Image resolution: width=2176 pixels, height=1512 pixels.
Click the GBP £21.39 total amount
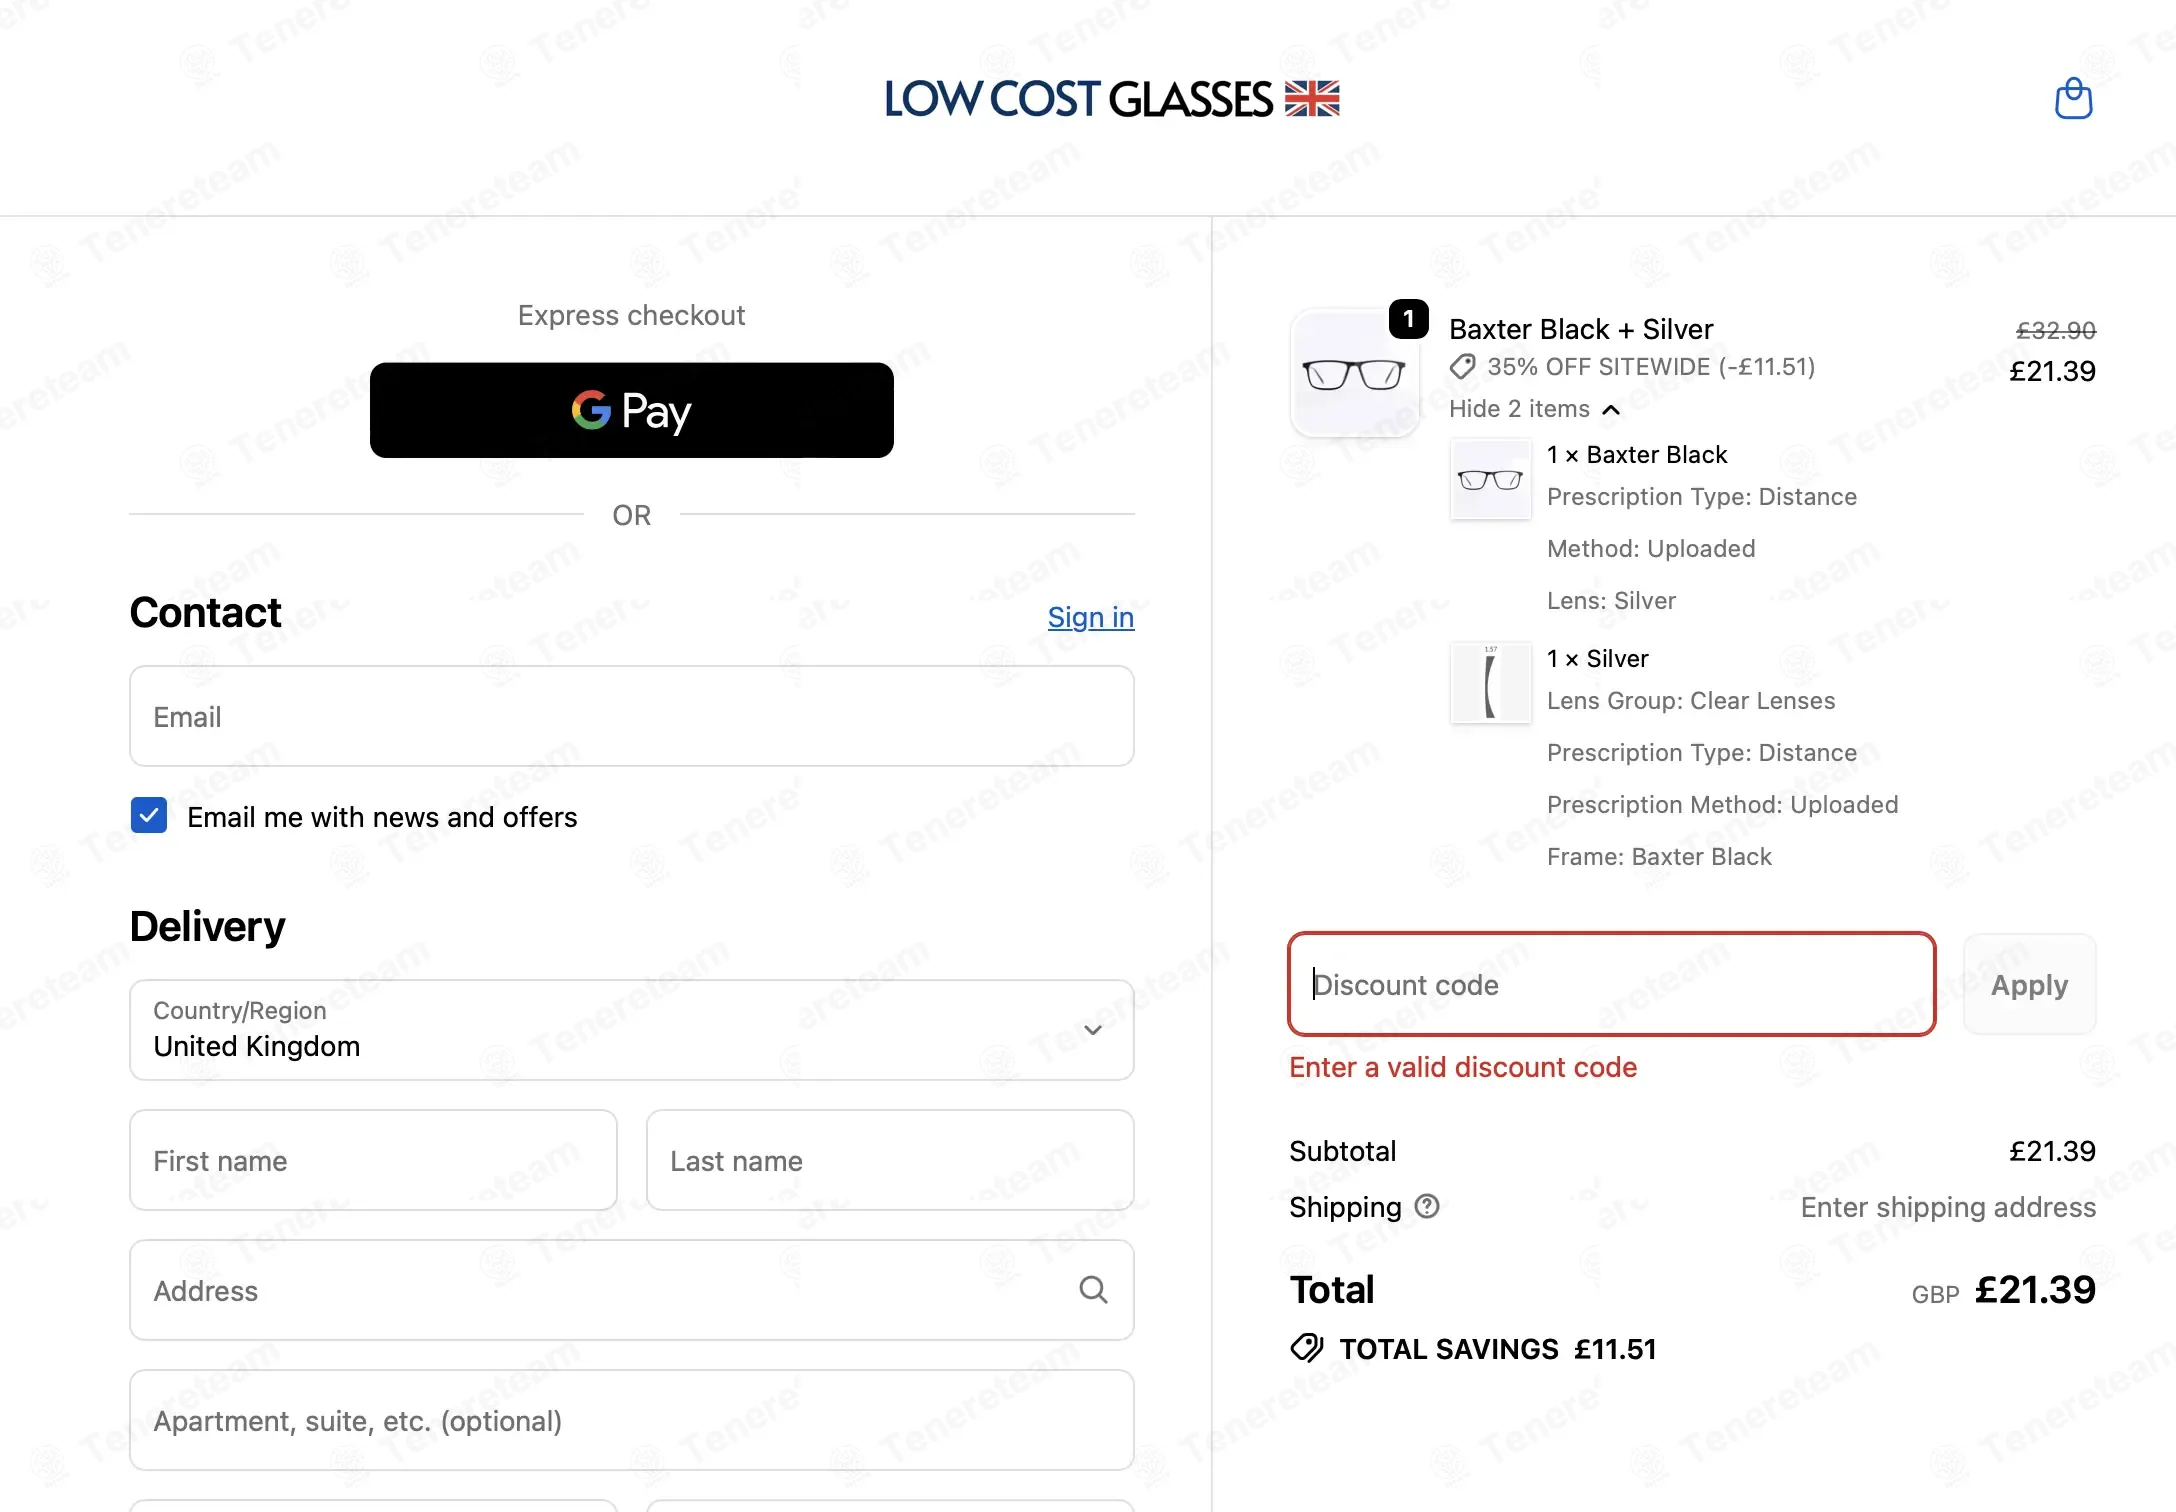2003,1290
